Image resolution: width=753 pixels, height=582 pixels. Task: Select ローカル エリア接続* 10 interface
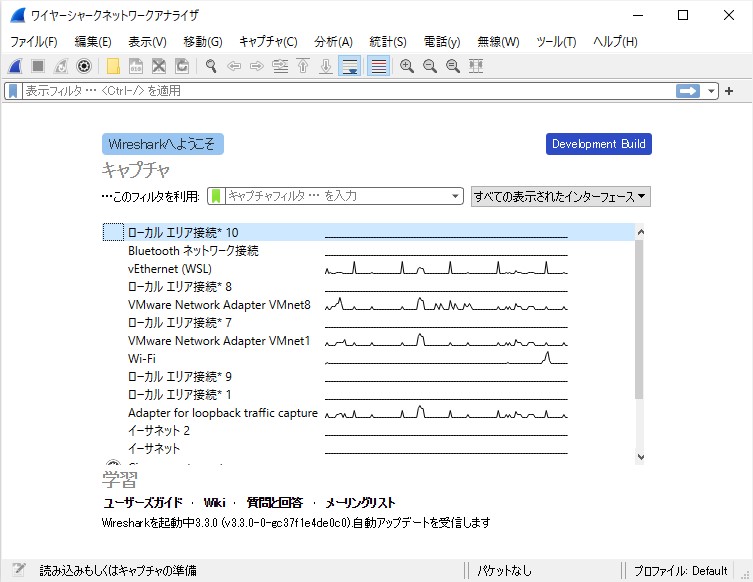point(368,232)
